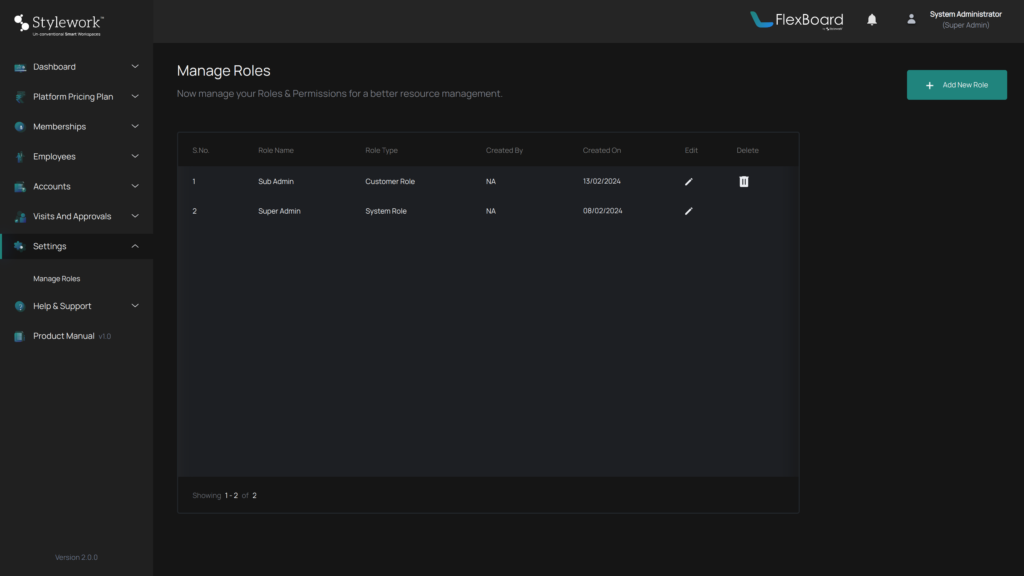
Task: Click the Stylework logo
Action: click(59, 25)
